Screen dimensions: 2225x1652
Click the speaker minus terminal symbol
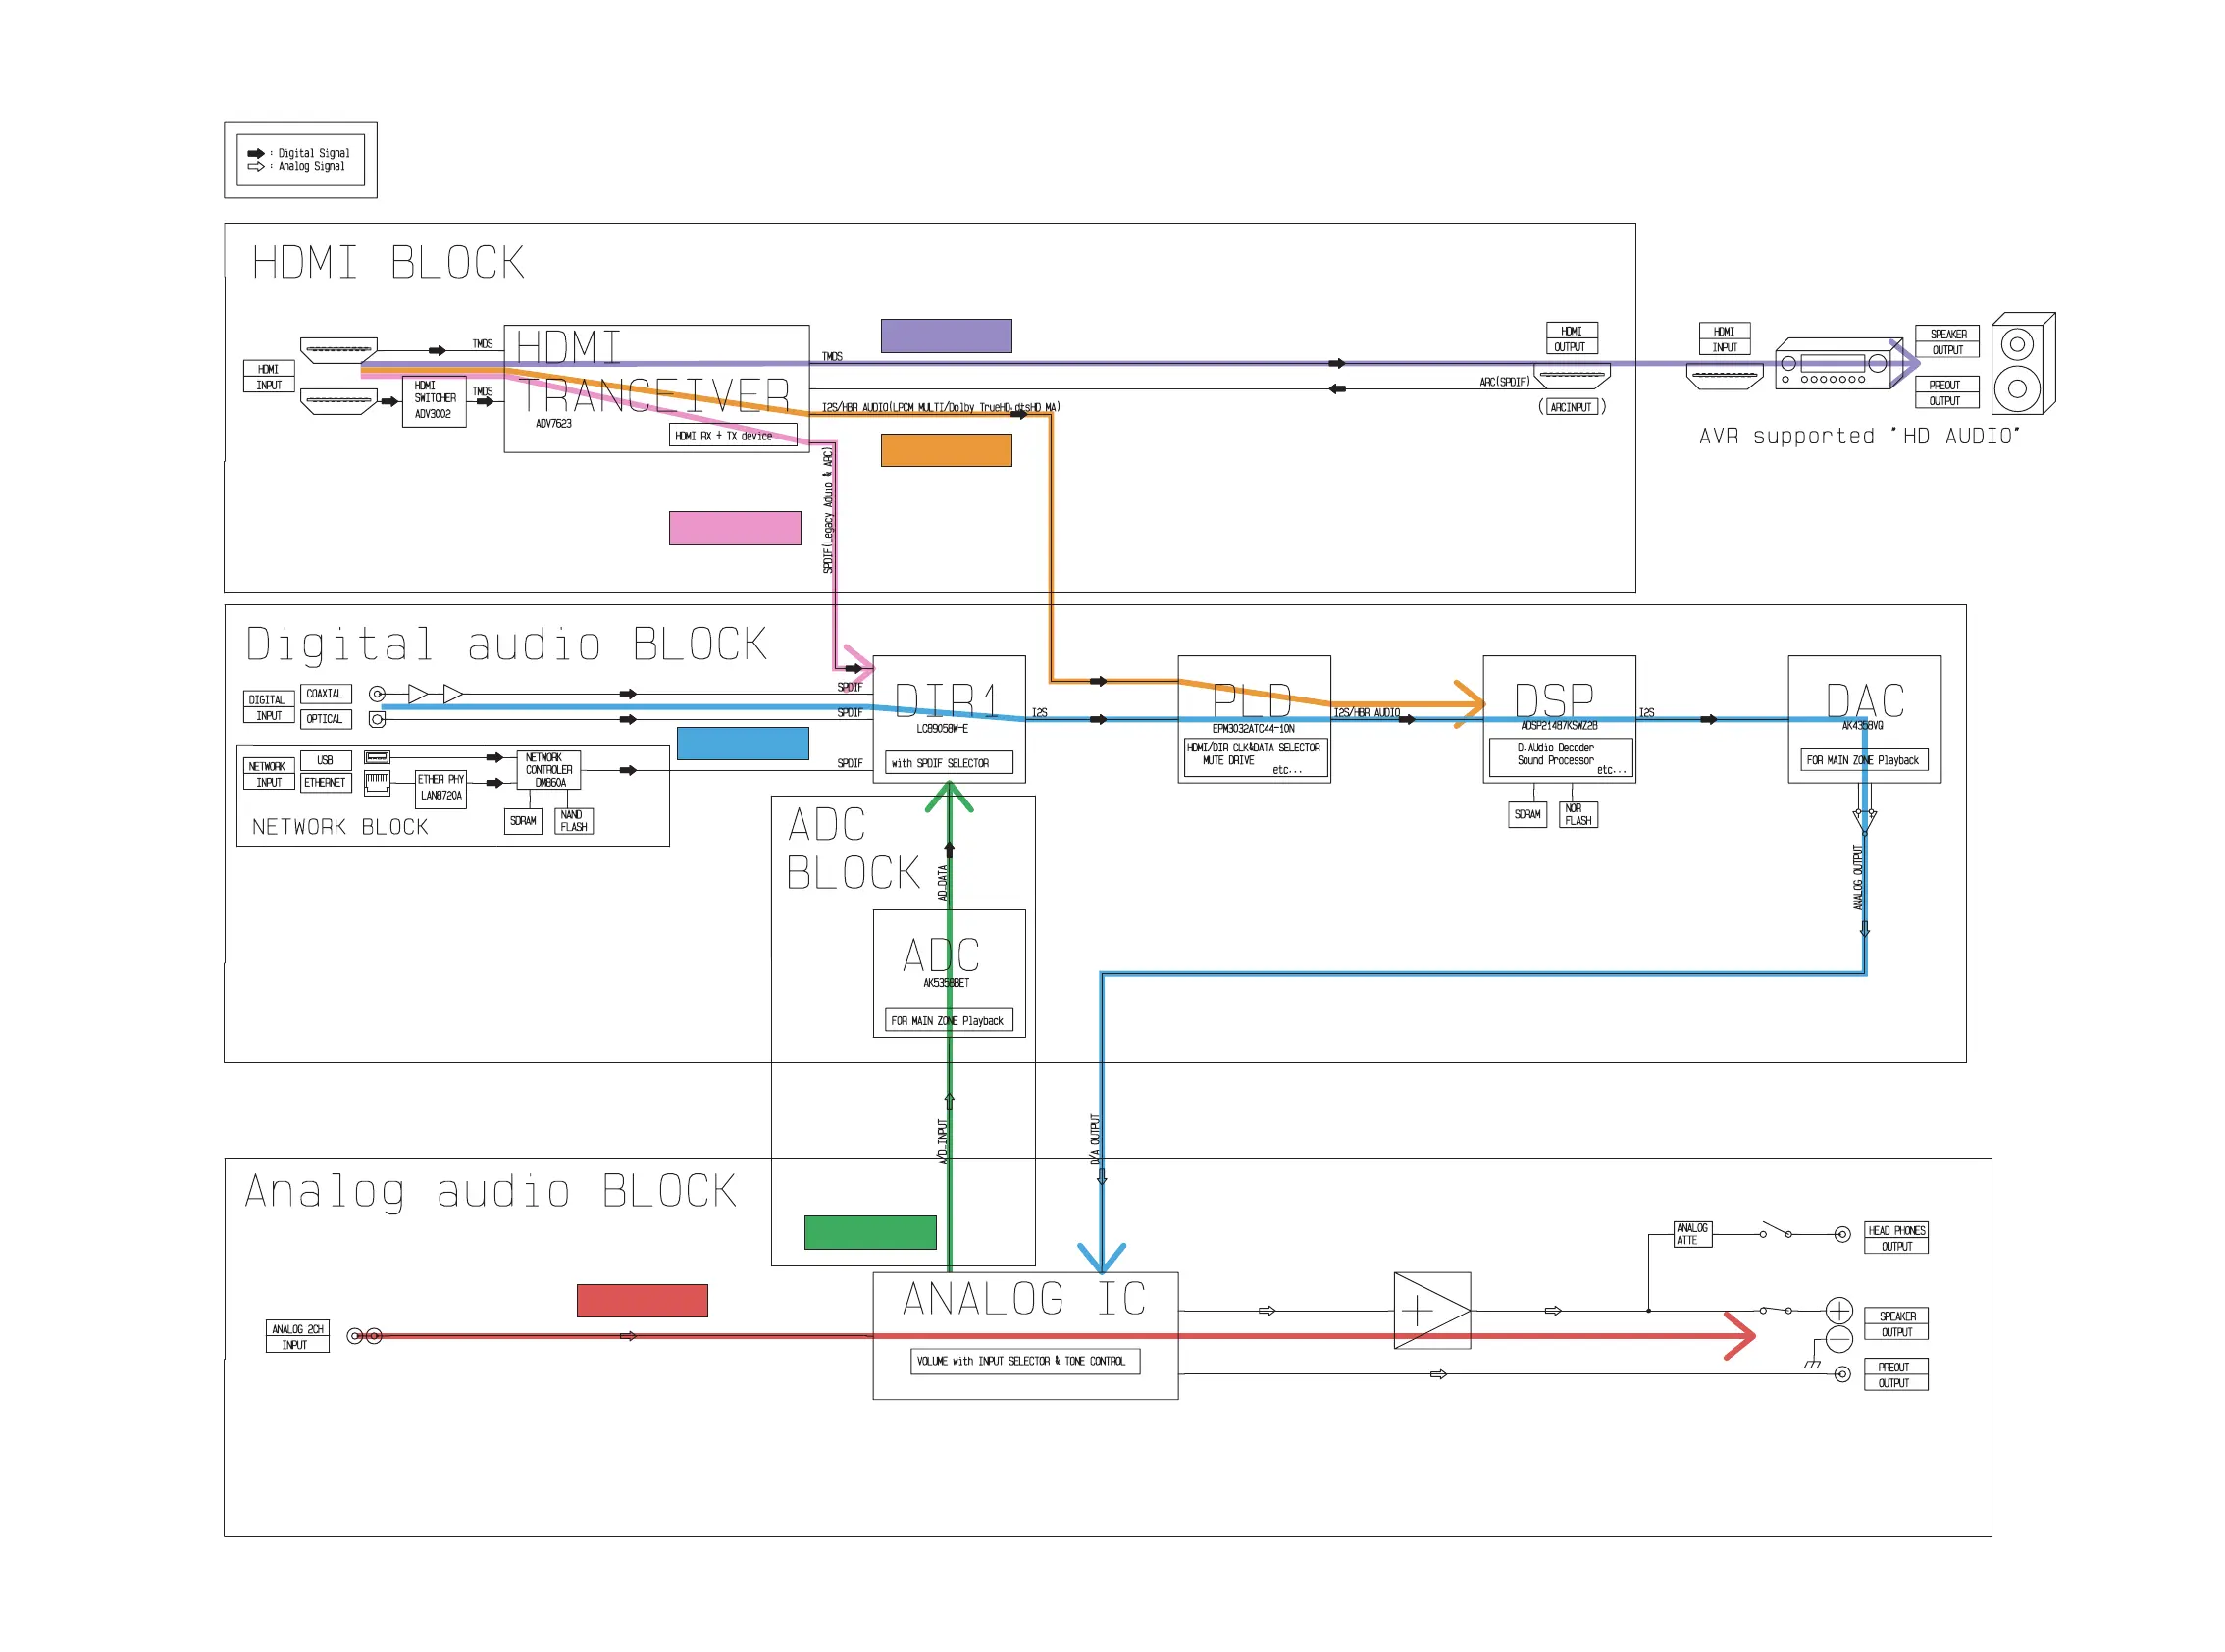pos(1839,1340)
